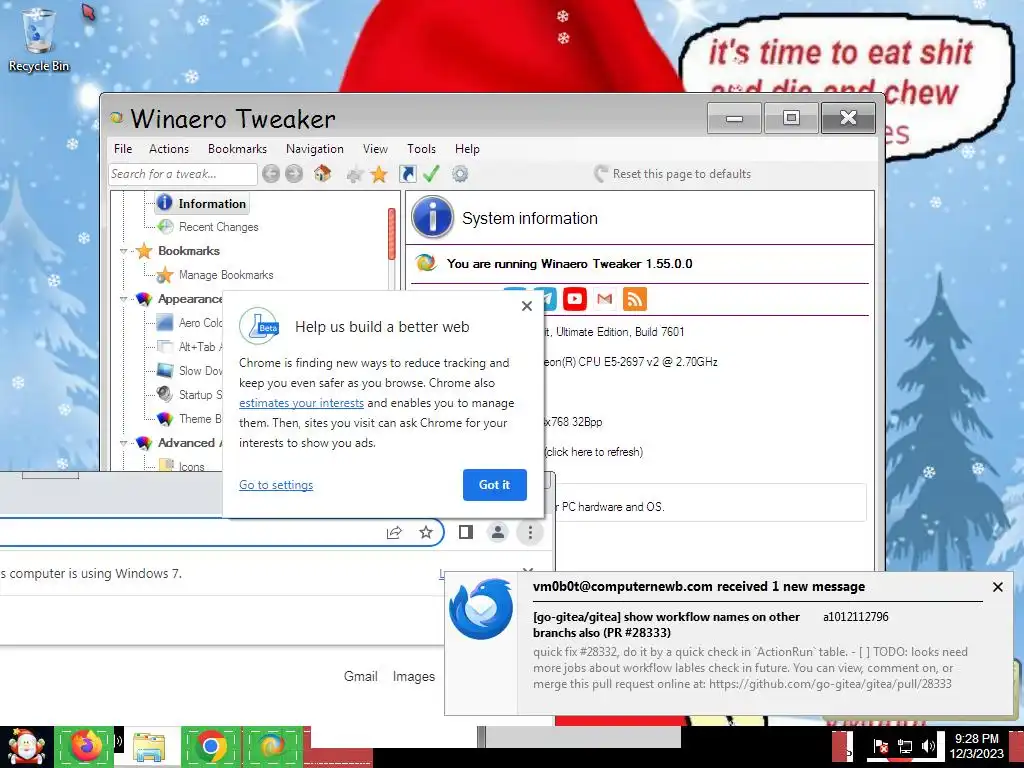
Task: Click the share icon in Chrome address bar
Action: coord(394,532)
